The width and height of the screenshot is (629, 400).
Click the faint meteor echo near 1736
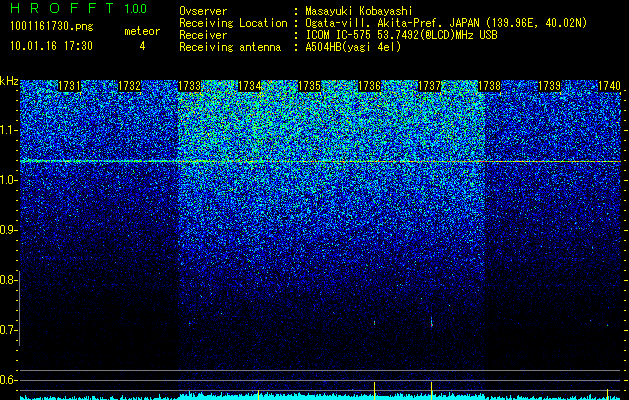click(374, 322)
